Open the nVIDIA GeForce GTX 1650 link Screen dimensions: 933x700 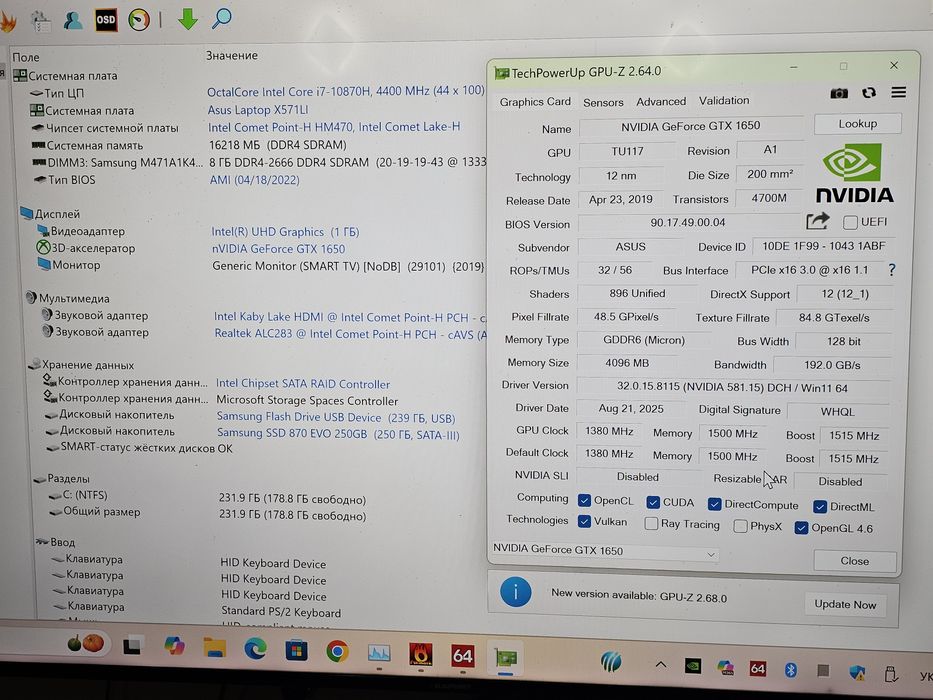pyautogui.click(x=278, y=249)
